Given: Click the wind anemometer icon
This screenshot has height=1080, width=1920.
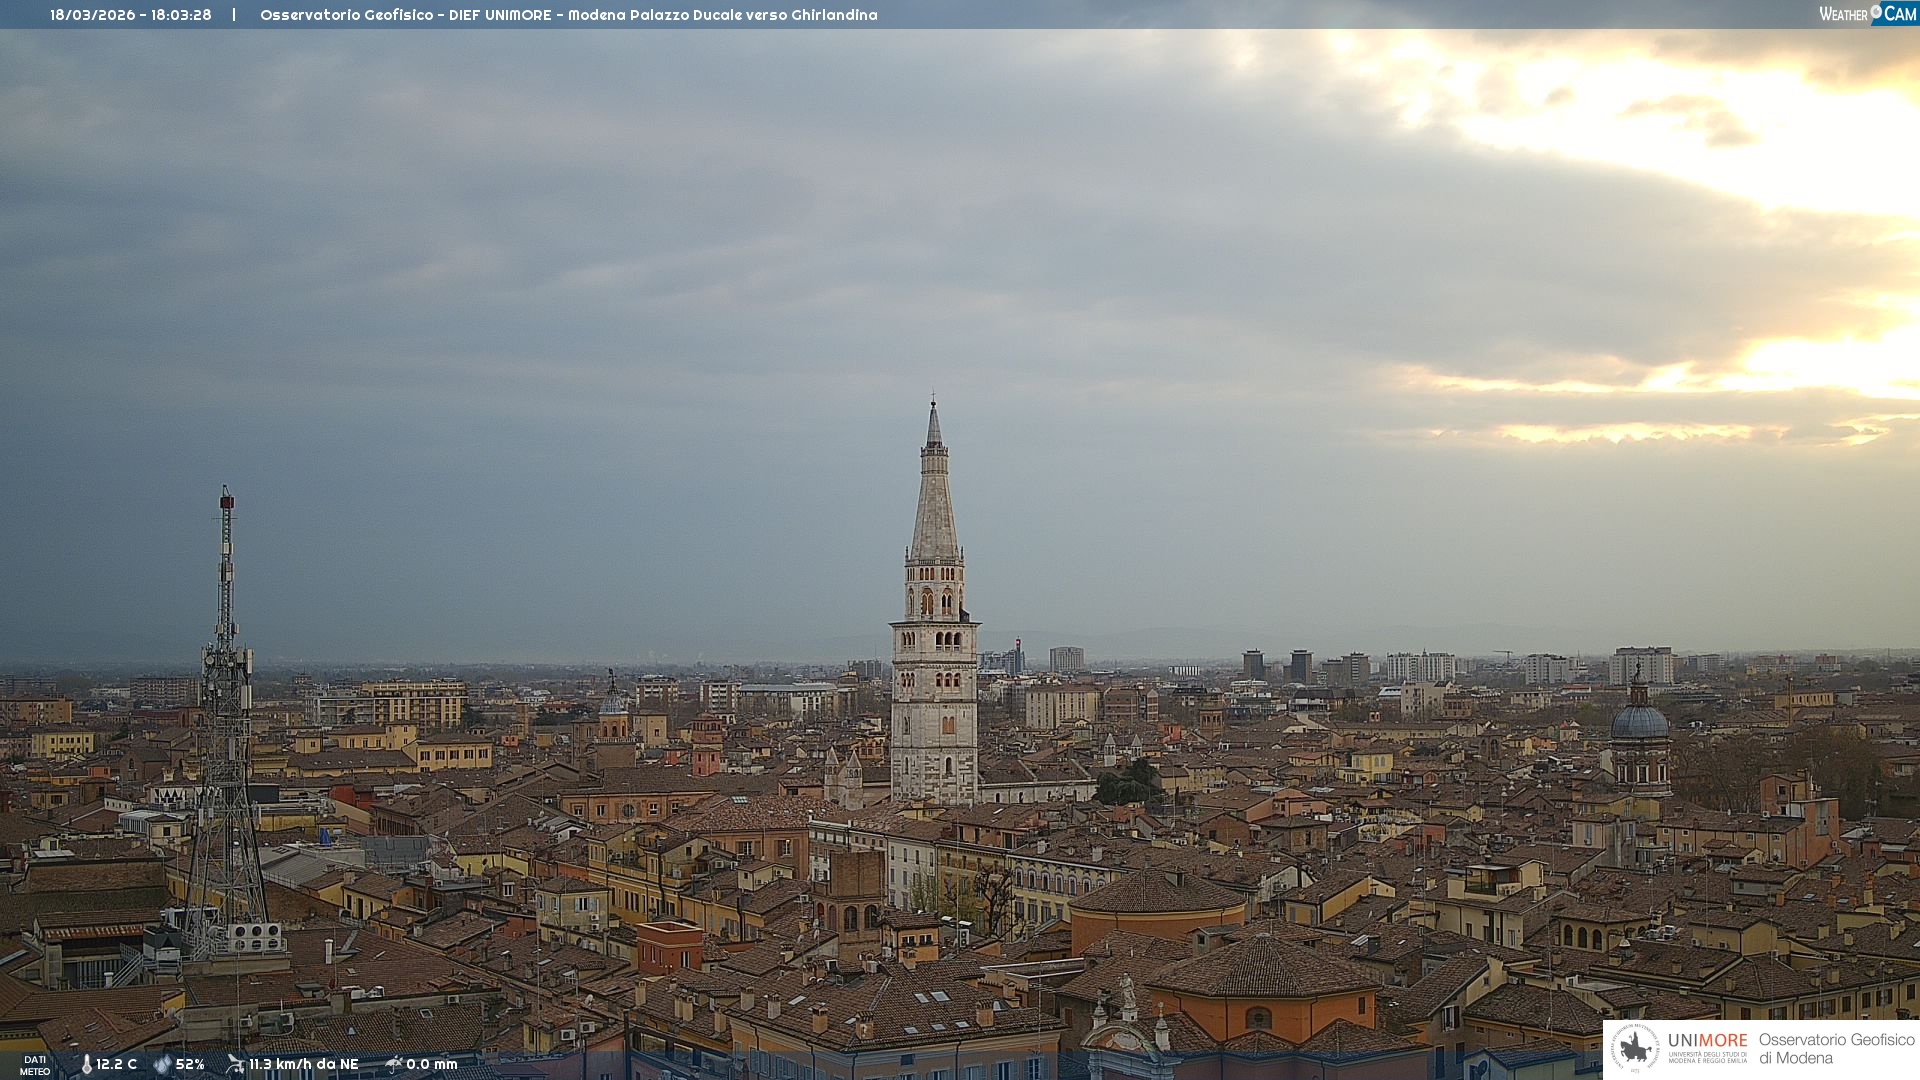Looking at the screenshot, I should 235,1064.
